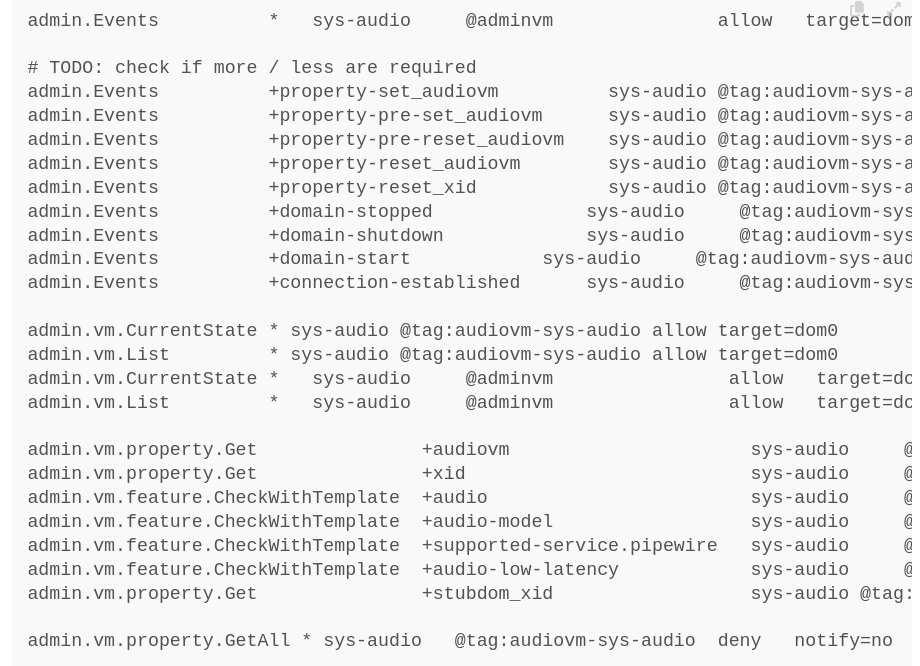Click the +stubdom_xid property argument

point(488,594)
